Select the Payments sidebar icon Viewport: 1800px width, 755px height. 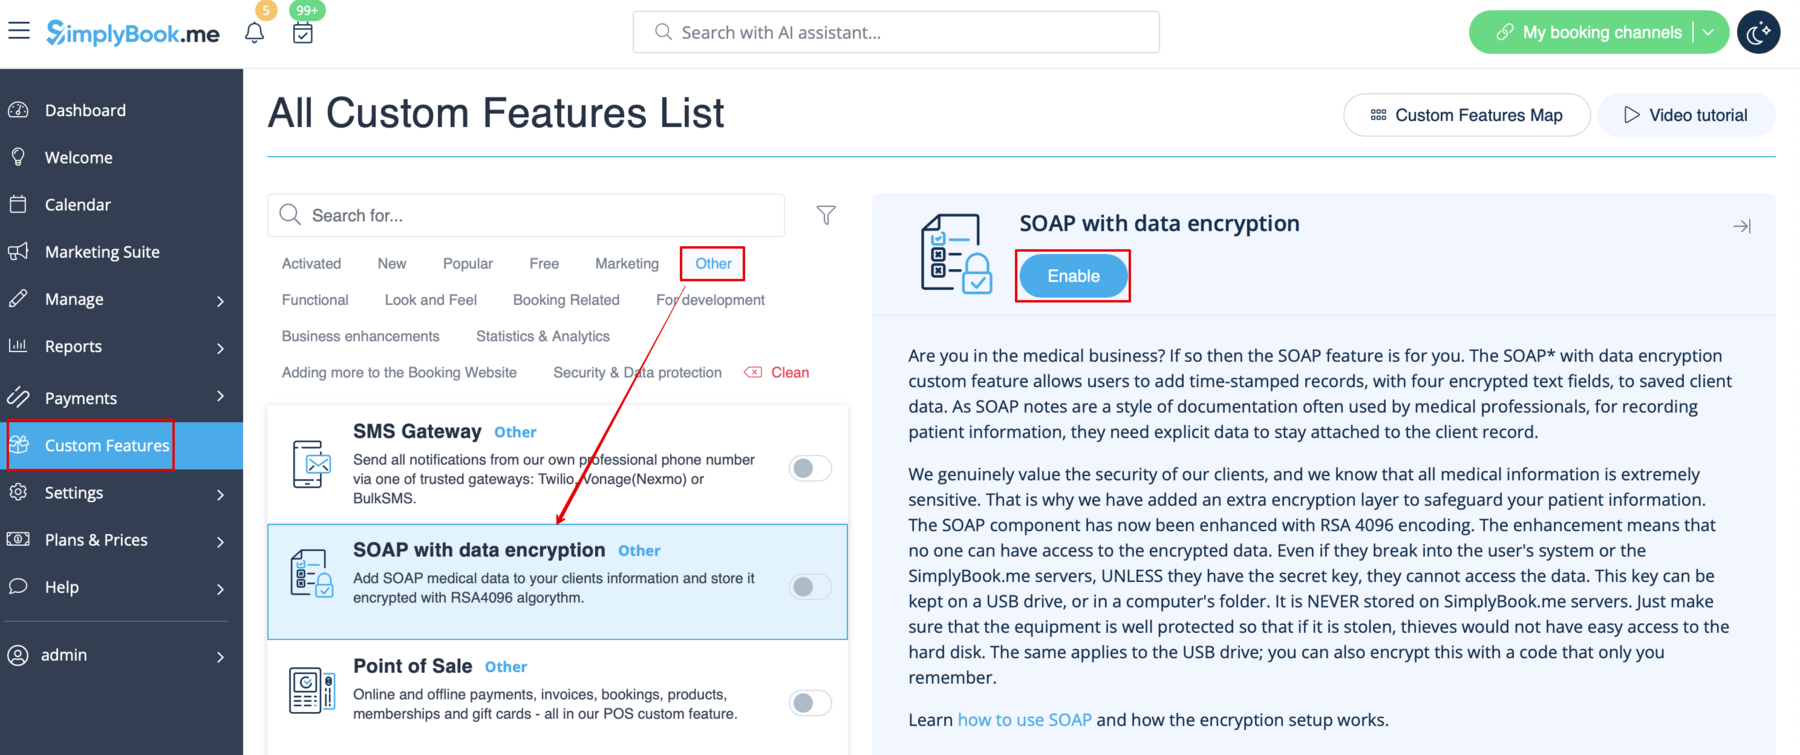pyautogui.click(x=18, y=397)
